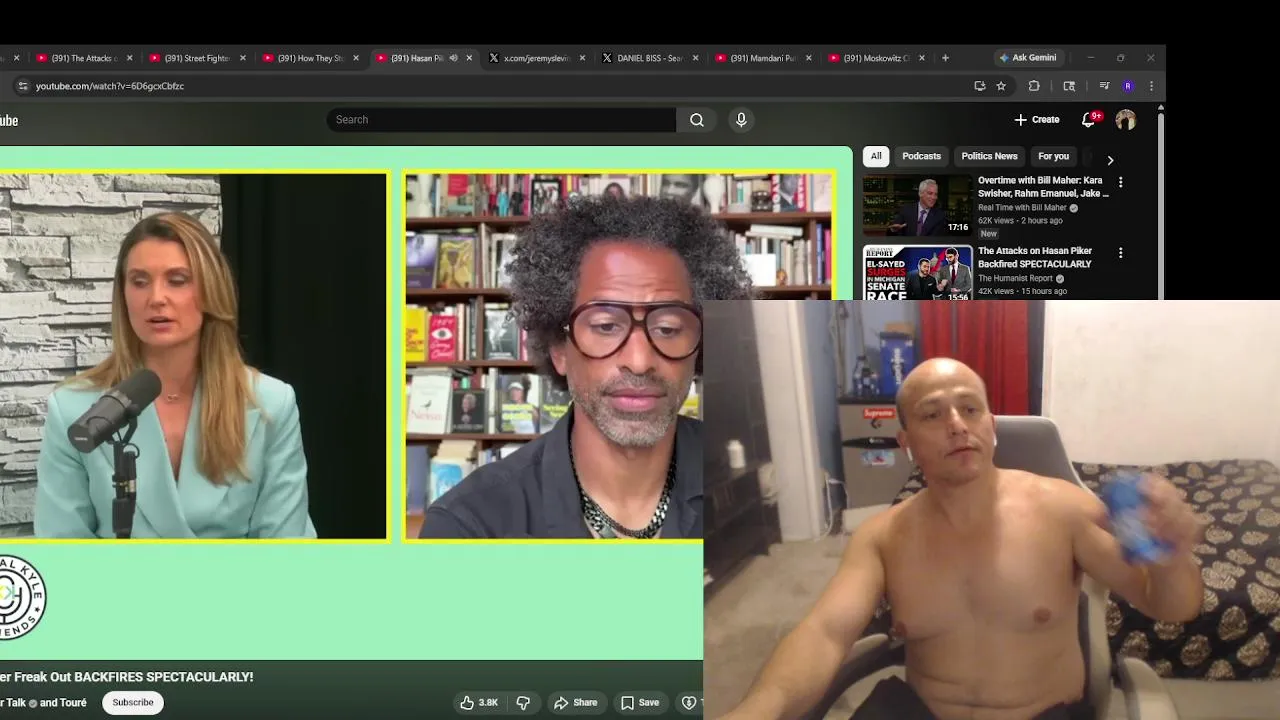Like the video with thumbs up
1280x720 pixels.
(x=479, y=703)
